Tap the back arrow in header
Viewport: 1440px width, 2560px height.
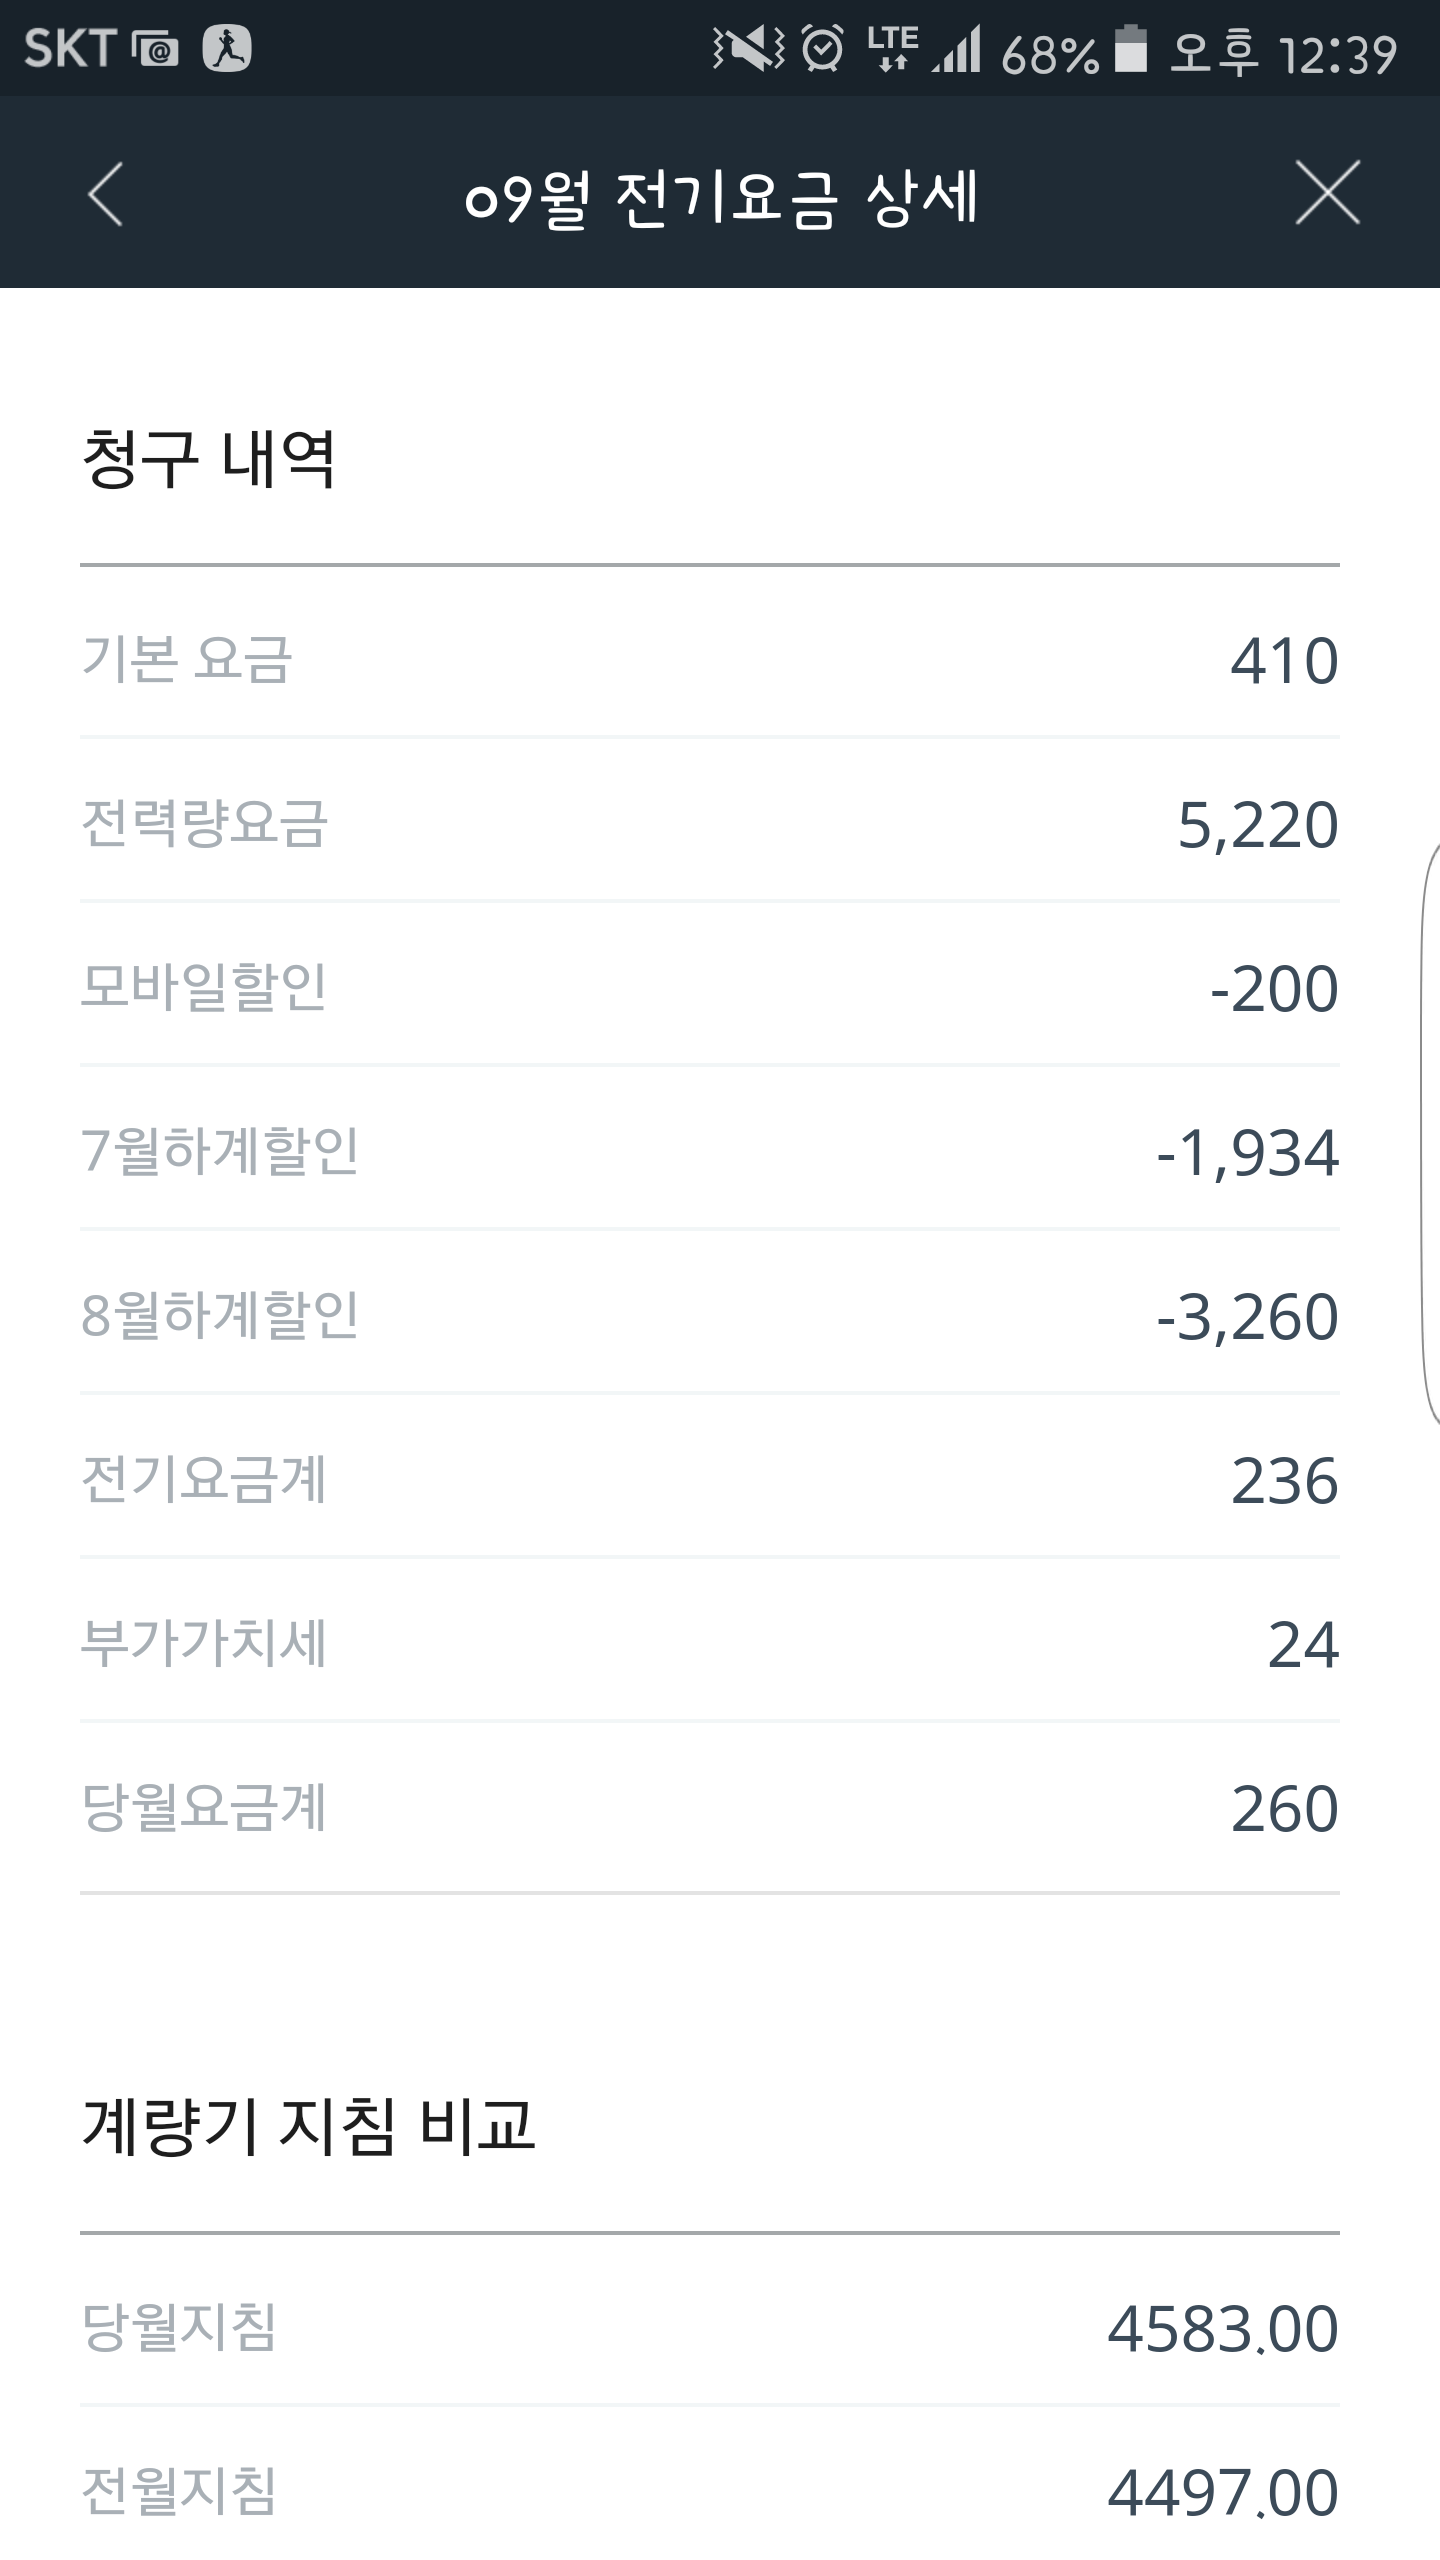pos(105,194)
